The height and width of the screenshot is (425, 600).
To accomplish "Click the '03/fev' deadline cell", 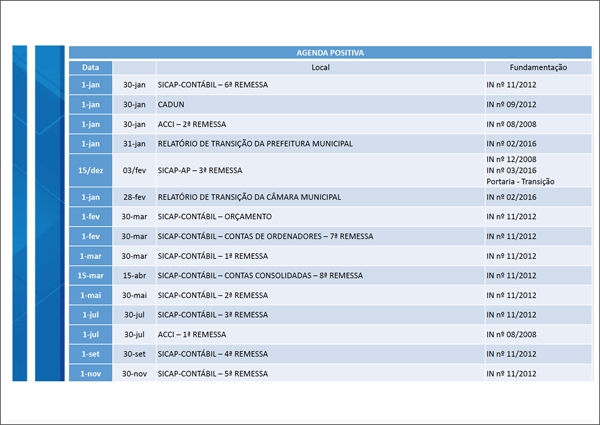I will coord(134,170).
